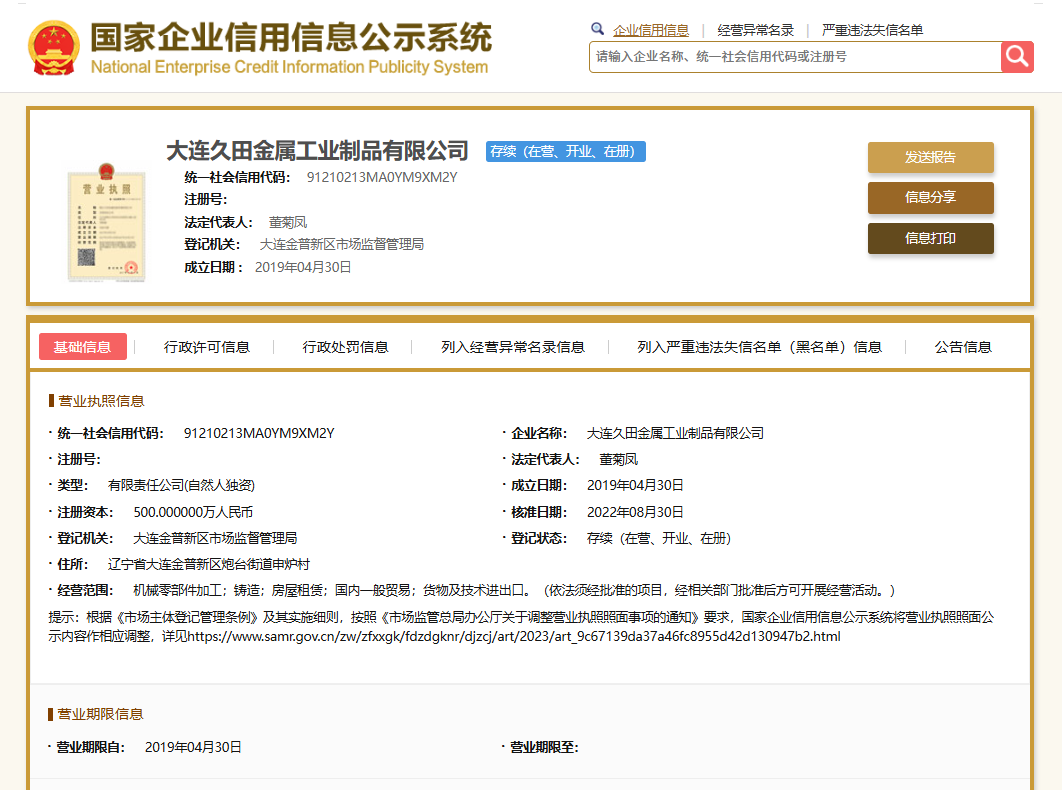Click the 存续 status badge

point(566,152)
